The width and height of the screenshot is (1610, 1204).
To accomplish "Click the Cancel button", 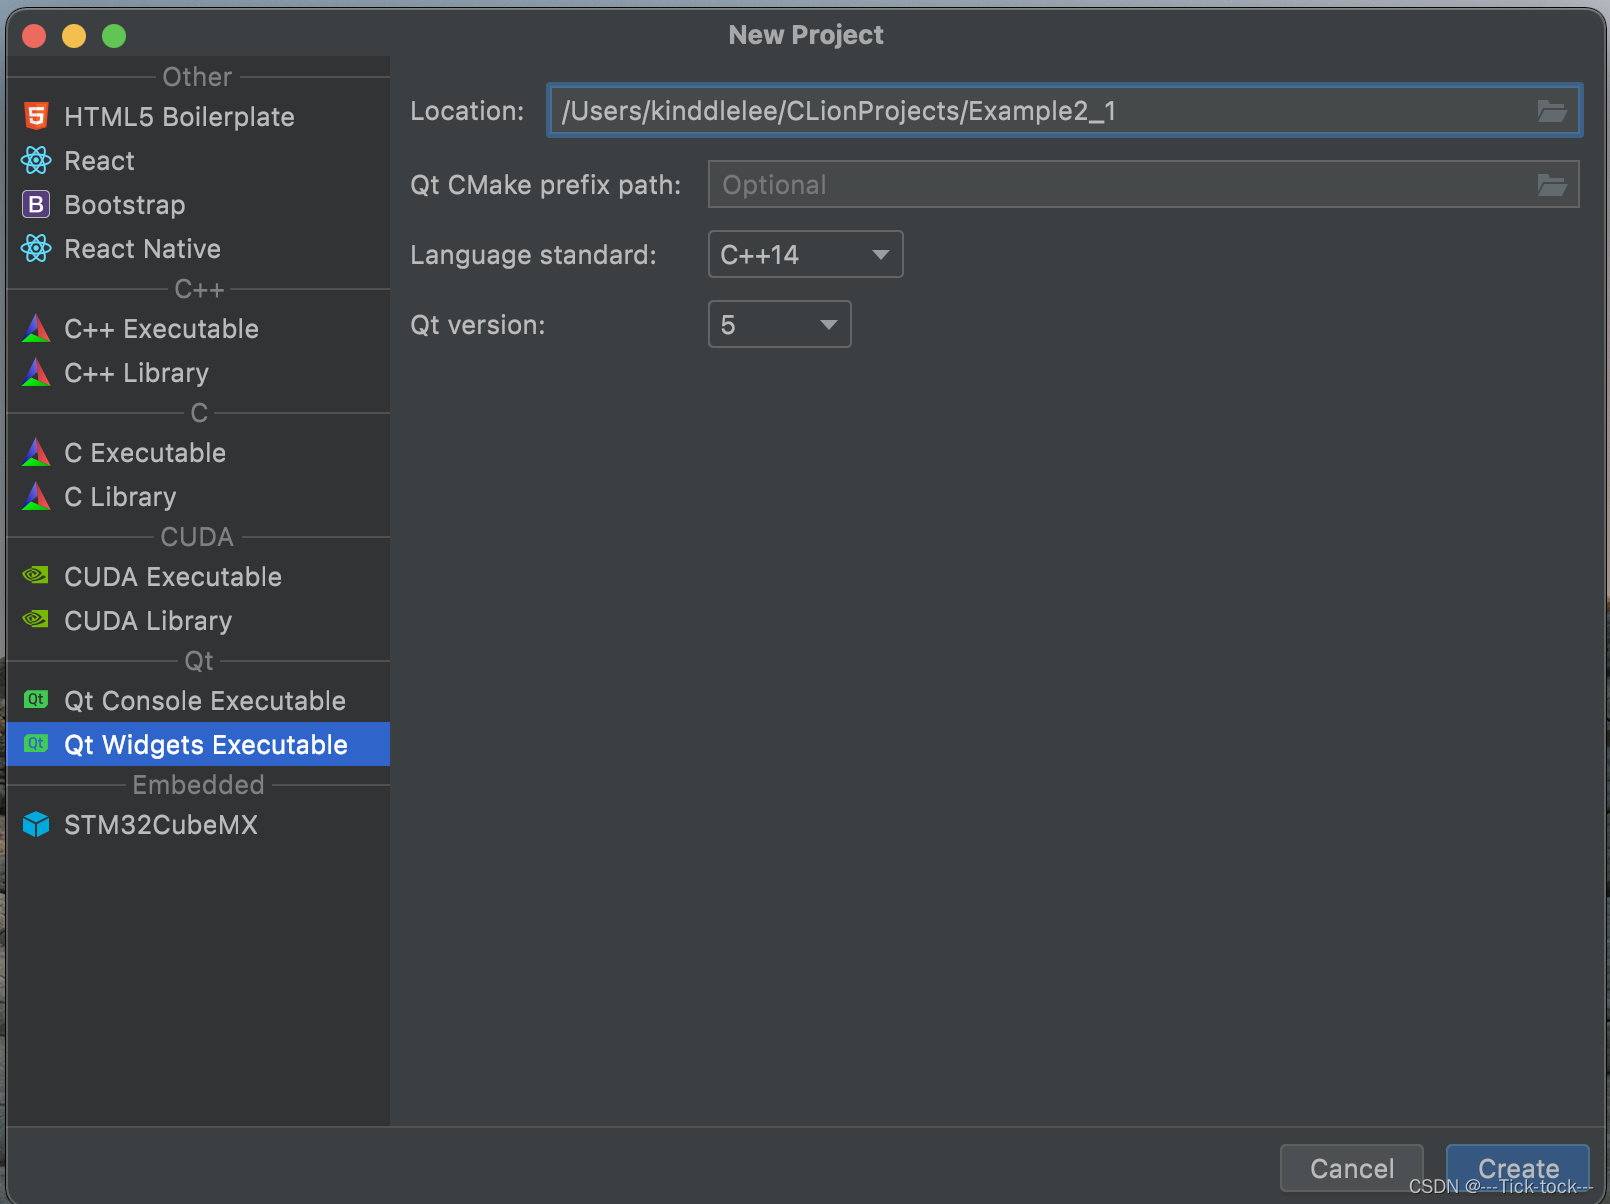I will (x=1351, y=1168).
